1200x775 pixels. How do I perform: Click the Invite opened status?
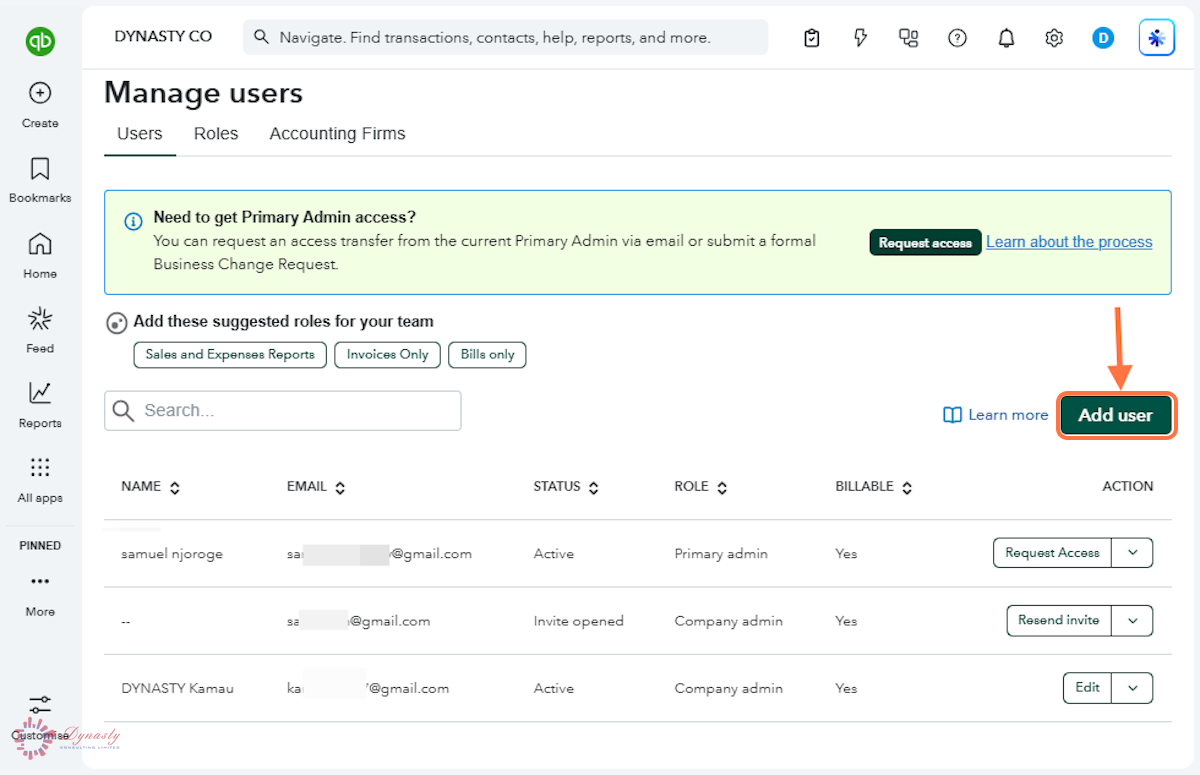pyautogui.click(x=578, y=621)
